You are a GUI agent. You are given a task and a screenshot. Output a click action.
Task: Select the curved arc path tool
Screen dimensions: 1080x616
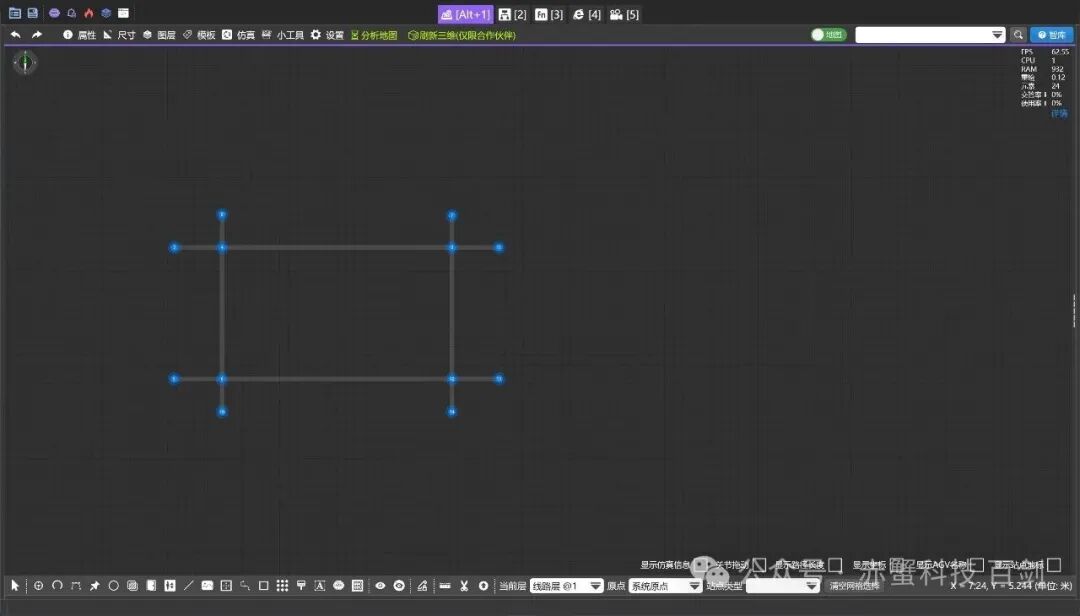57,586
